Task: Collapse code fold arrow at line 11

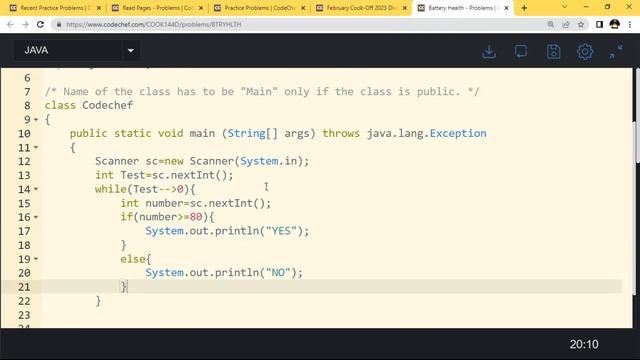Action: coord(36,147)
